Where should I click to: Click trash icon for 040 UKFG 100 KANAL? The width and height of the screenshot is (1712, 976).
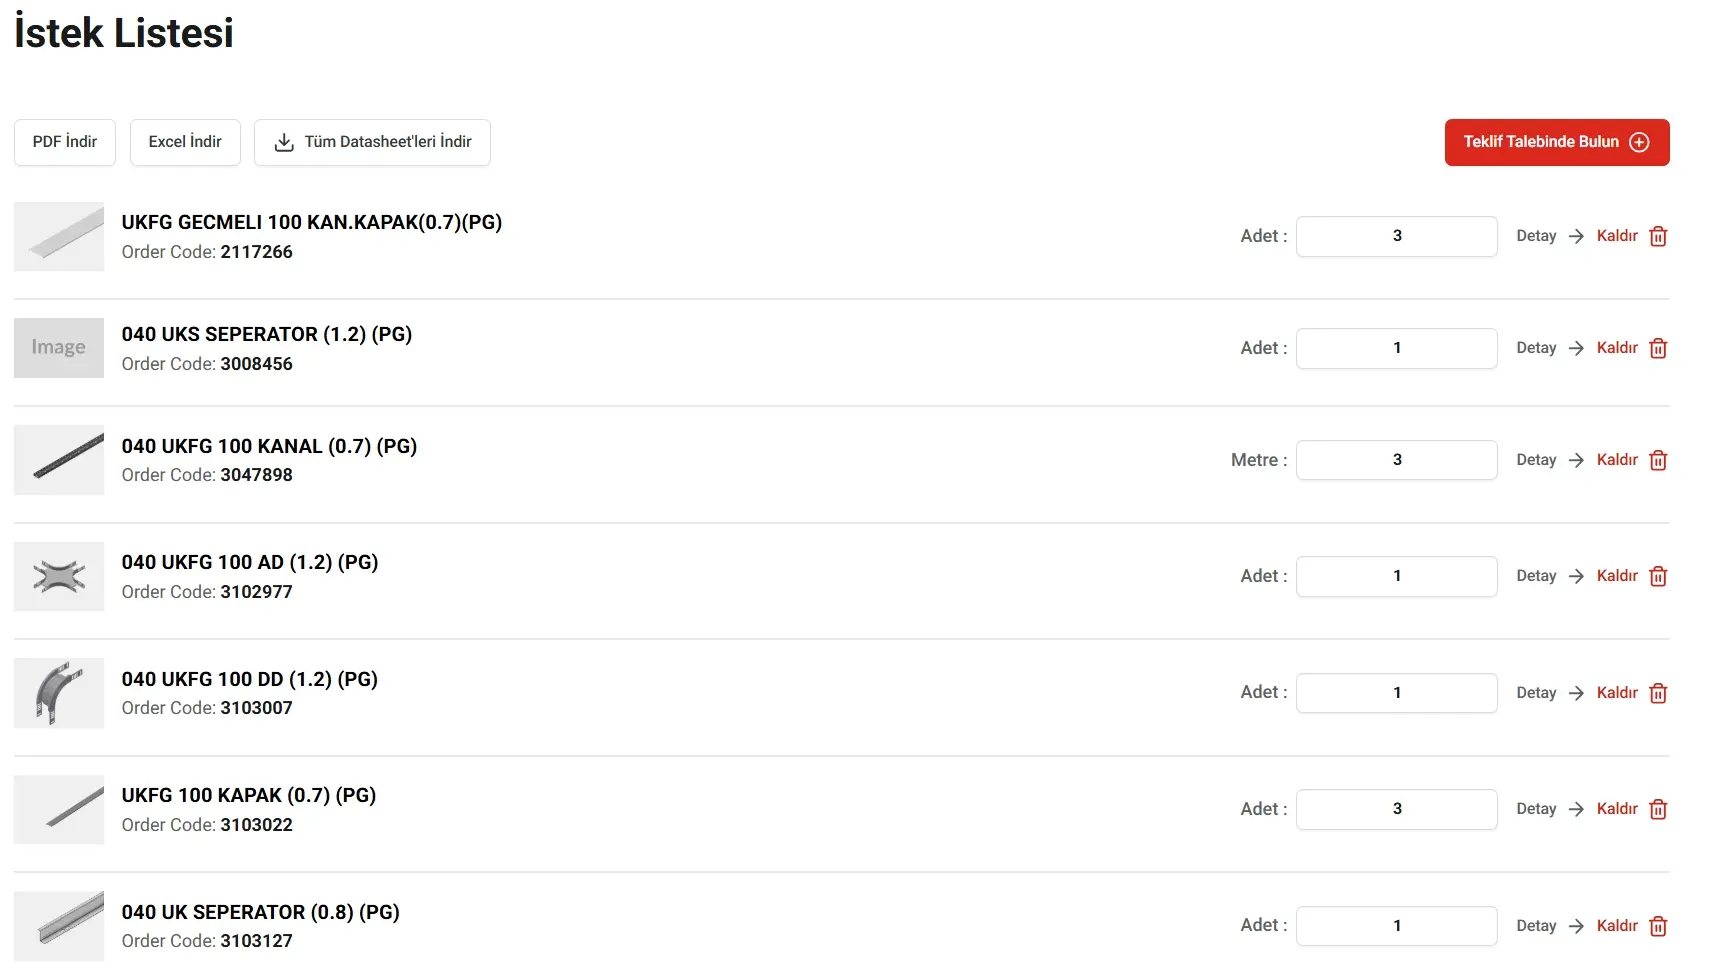click(1658, 461)
